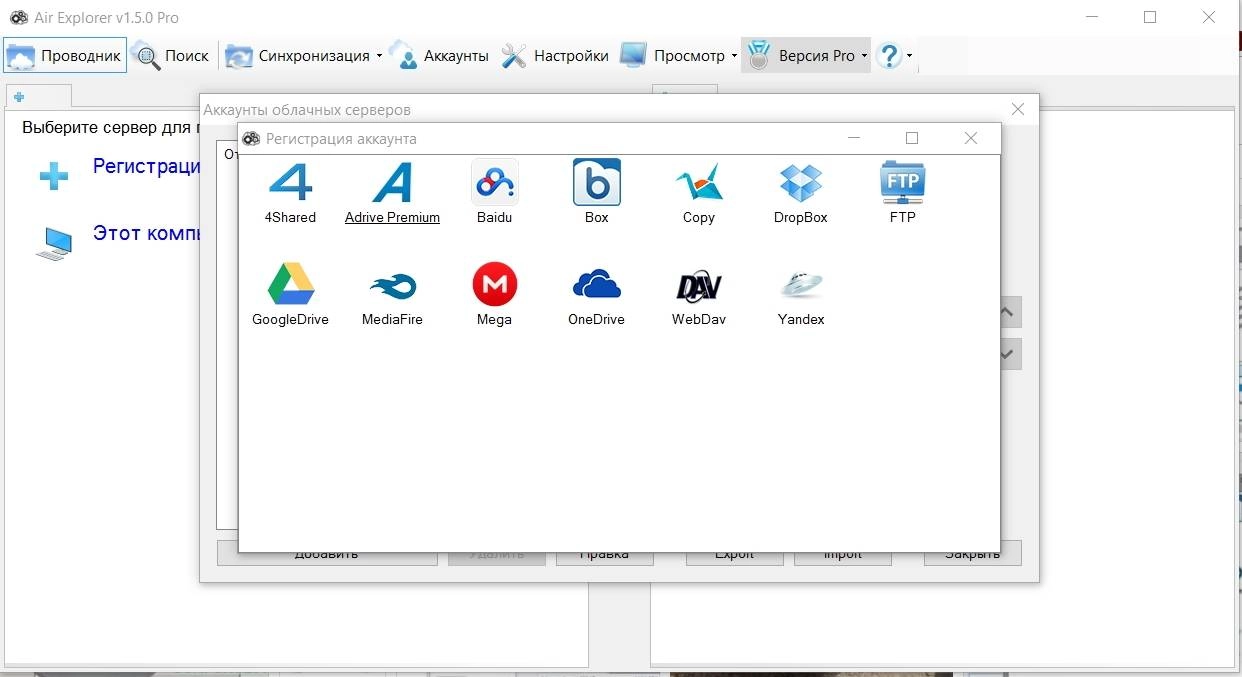Click Добавить button in accounts dialog
Viewport: 1242px width, 677px height.
point(326,553)
